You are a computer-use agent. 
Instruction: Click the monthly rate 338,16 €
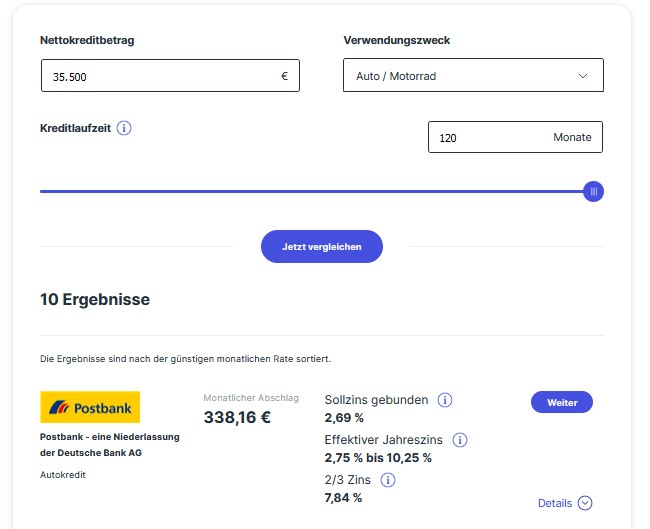click(x=237, y=417)
